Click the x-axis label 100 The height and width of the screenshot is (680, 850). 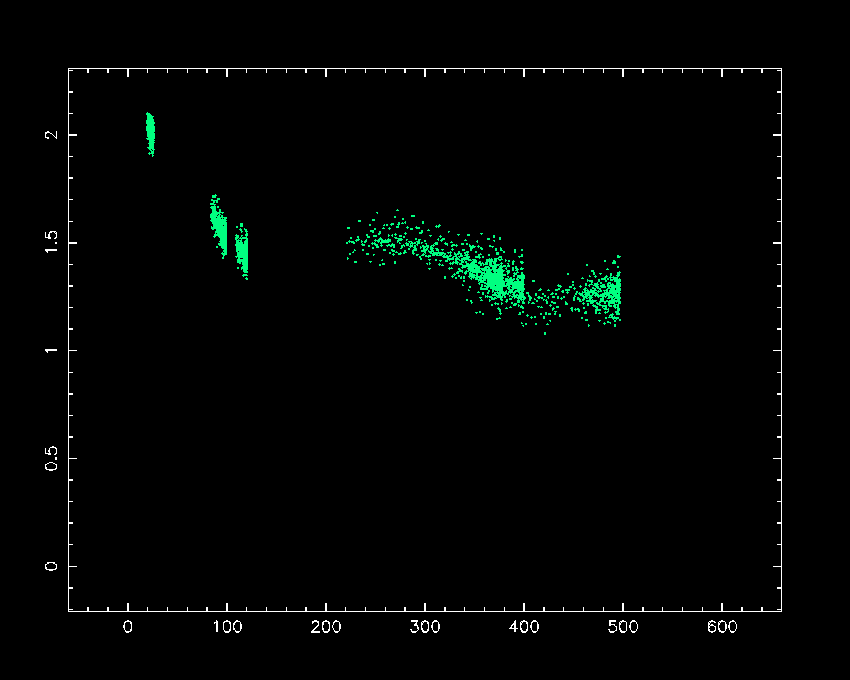227,627
